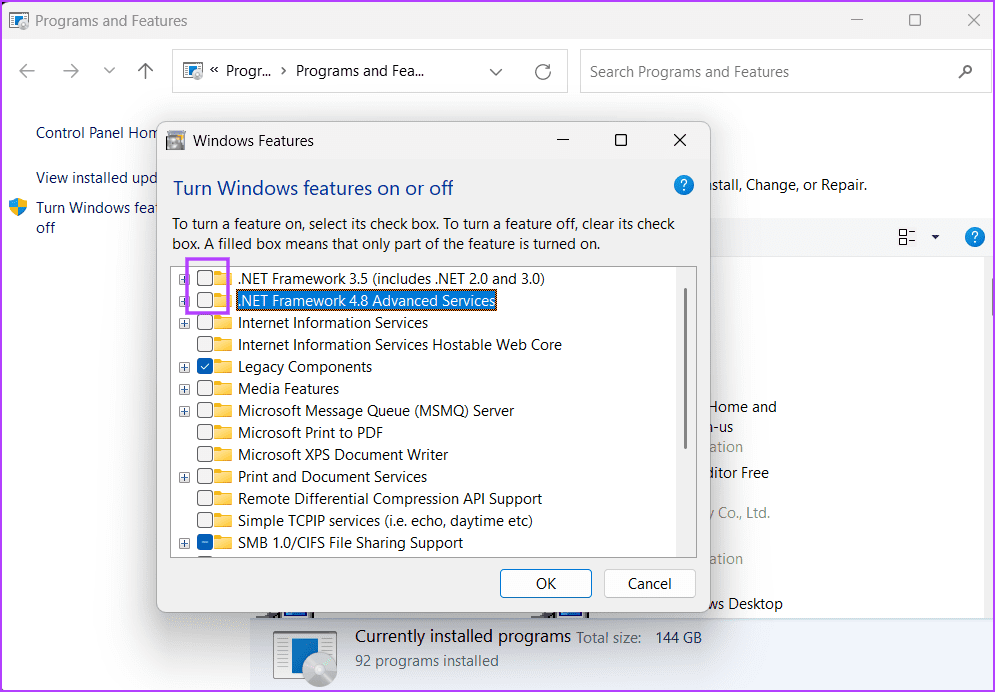Screen dimensions: 995x692
Task: Expand the Legacy Components node
Action: 184,367
